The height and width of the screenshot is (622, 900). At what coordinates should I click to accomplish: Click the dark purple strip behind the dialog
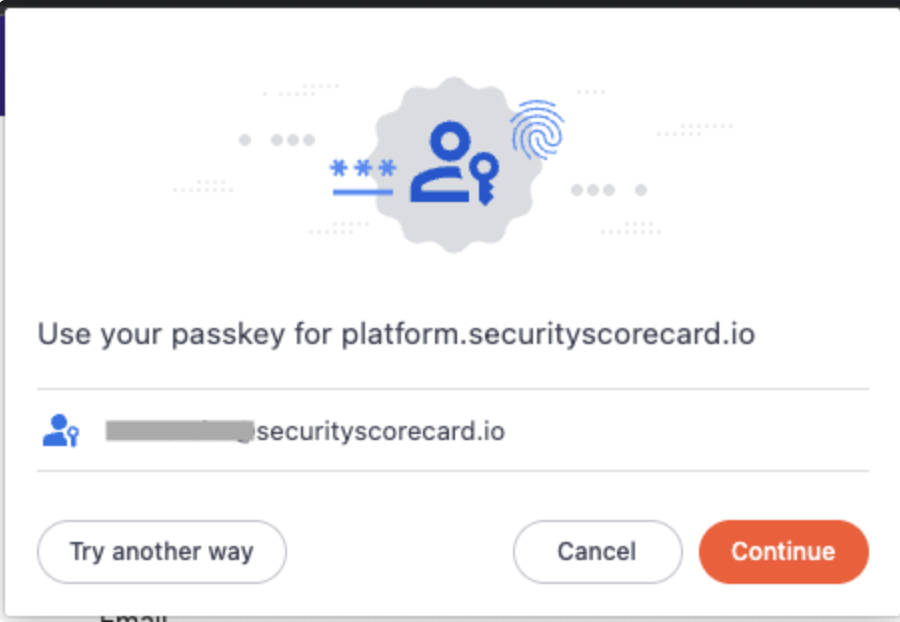3,60
